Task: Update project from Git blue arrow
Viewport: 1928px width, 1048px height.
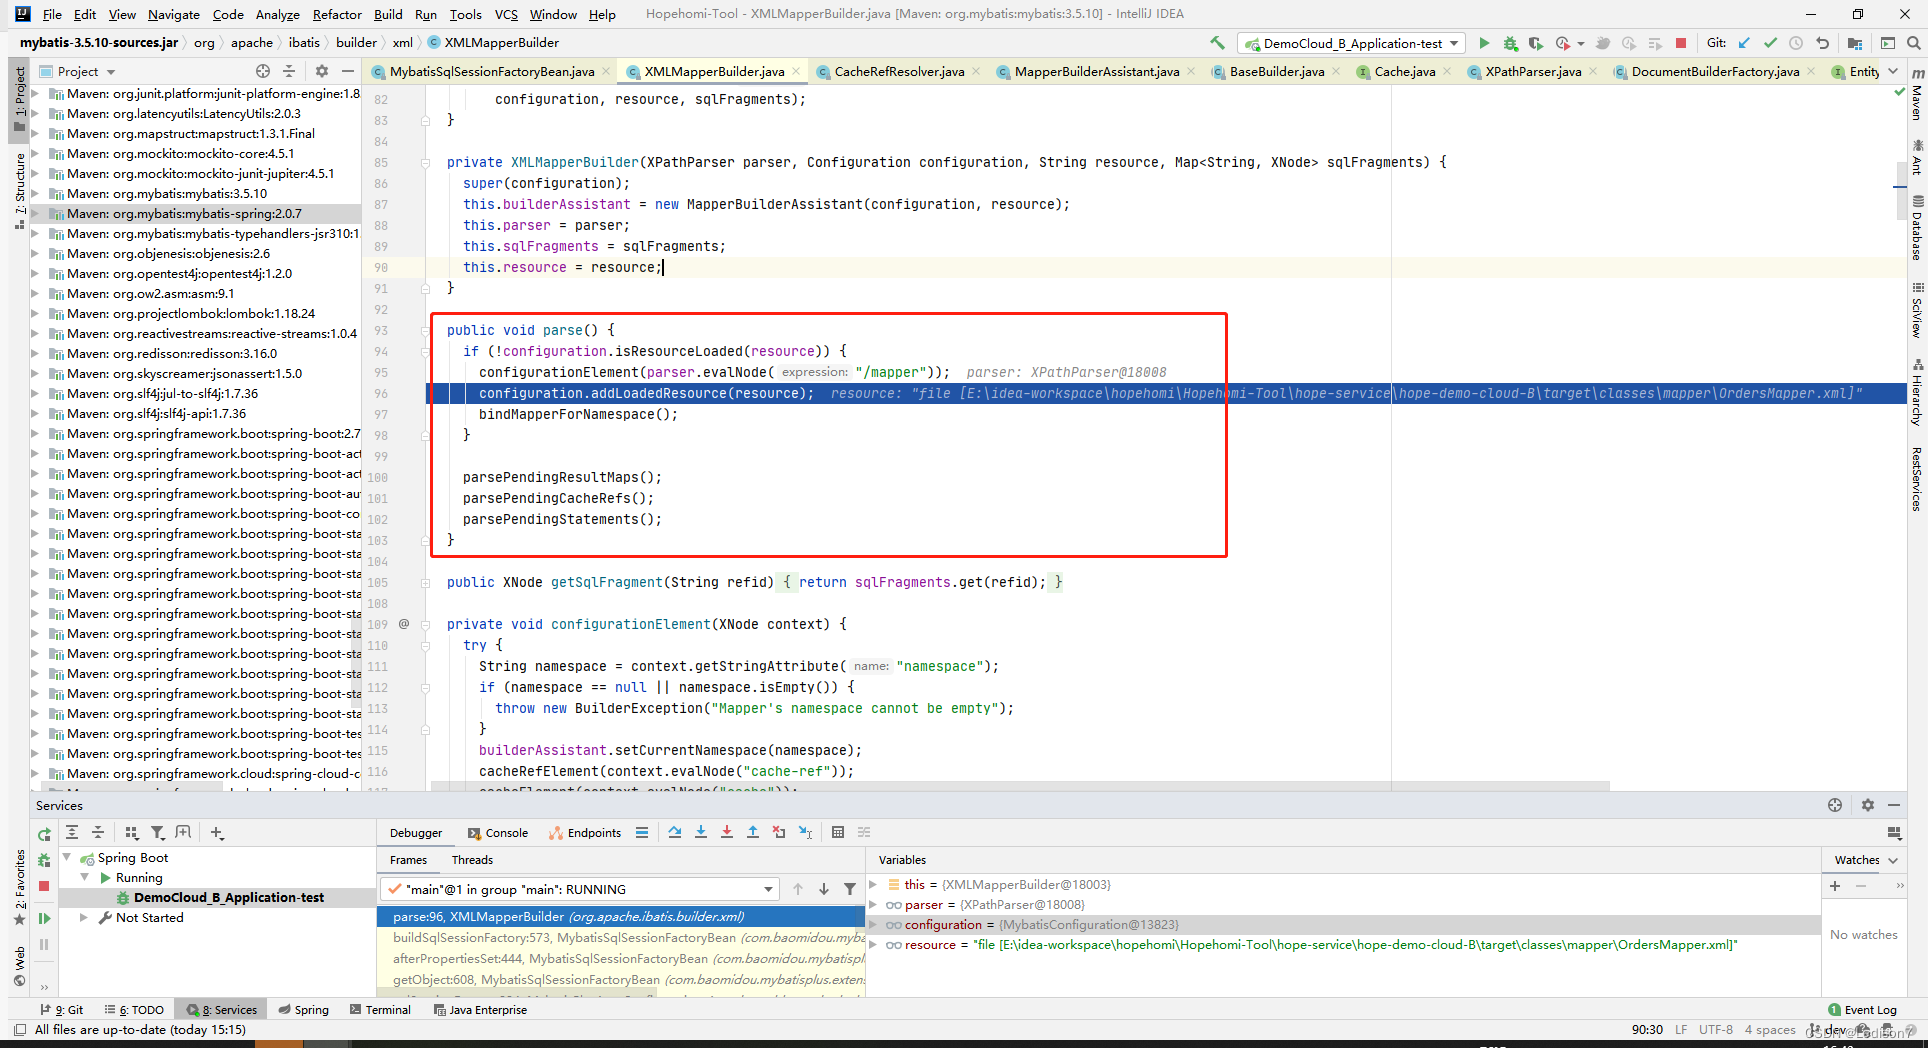Action: click(1744, 43)
